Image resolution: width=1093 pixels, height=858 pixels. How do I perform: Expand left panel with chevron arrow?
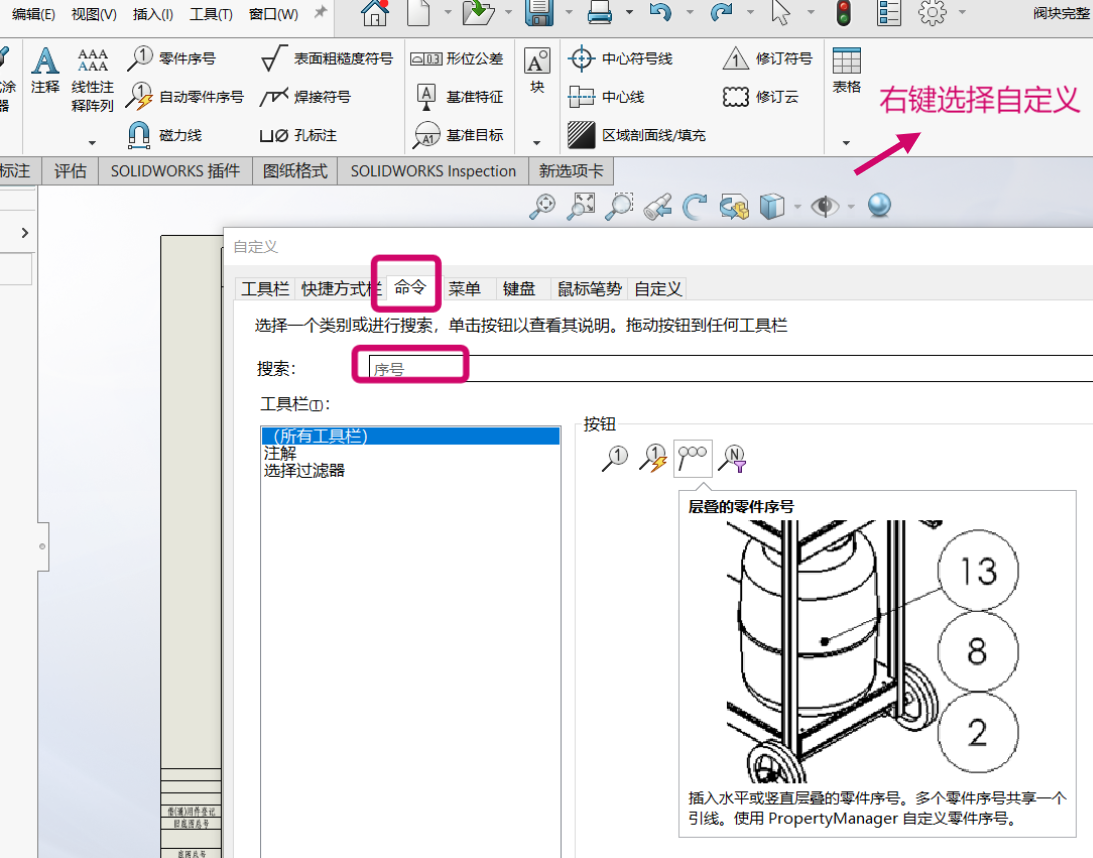click(25, 233)
